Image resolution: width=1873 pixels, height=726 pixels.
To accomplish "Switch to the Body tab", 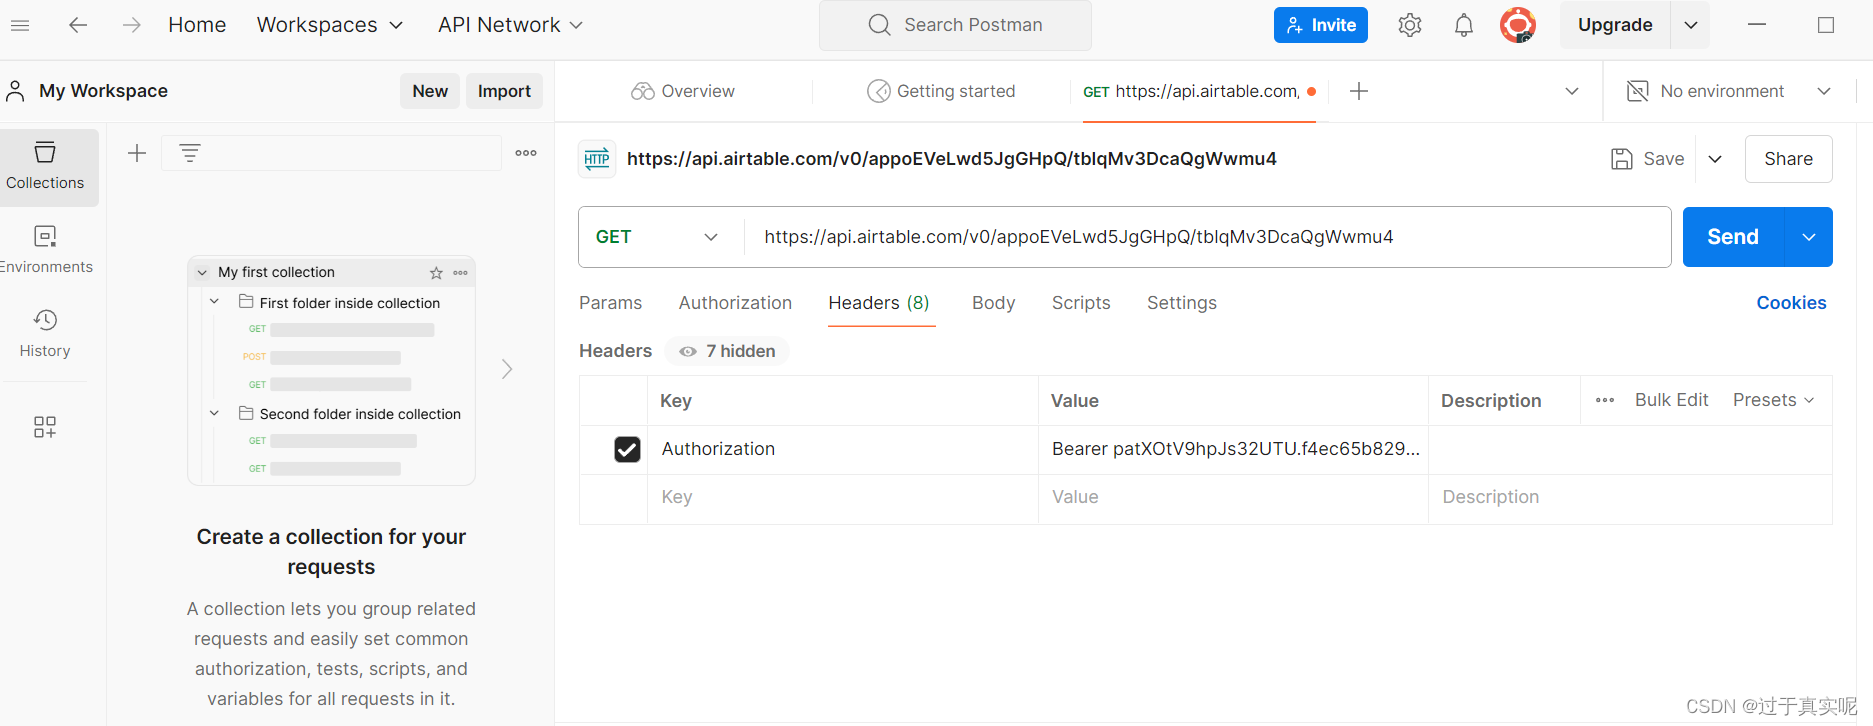I will [993, 303].
